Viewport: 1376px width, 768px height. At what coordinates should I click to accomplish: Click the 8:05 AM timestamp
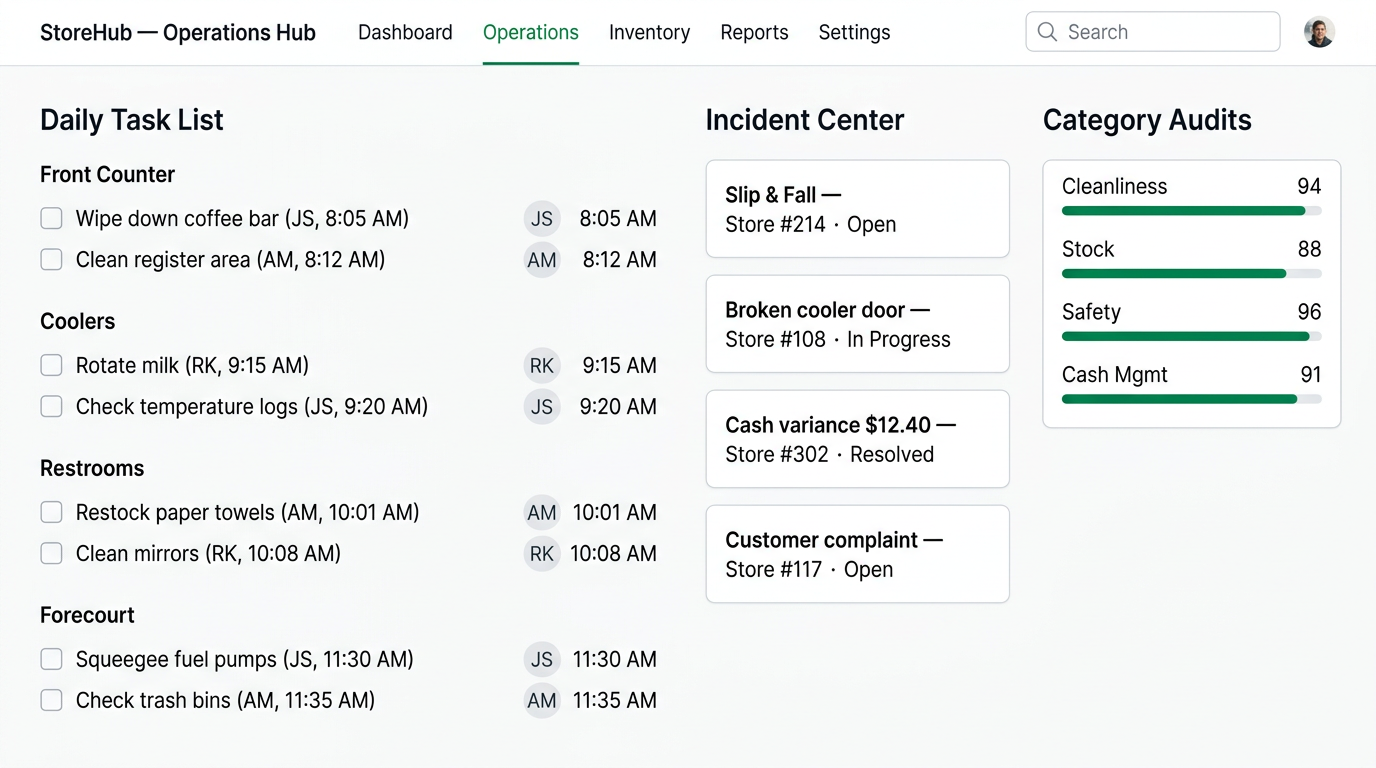pyautogui.click(x=618, y=219)
